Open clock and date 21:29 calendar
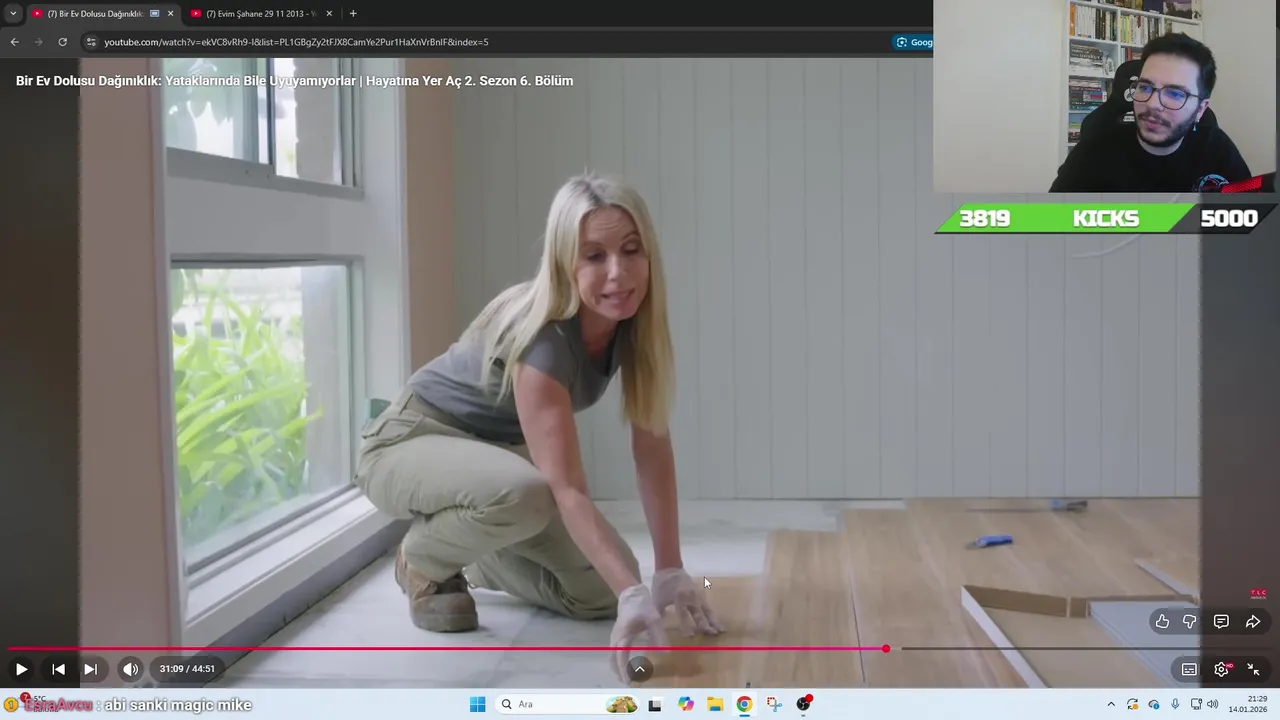This screenshot has width=1280, height=720. (1248, 704)
